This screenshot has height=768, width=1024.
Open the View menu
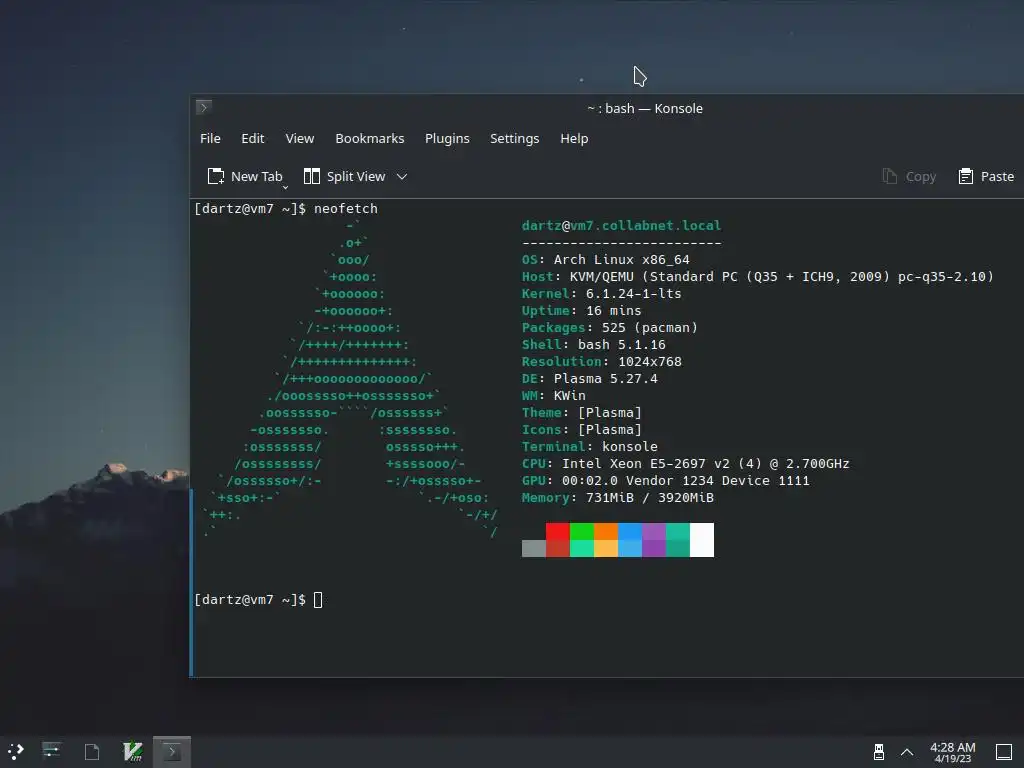click(300, 138)
